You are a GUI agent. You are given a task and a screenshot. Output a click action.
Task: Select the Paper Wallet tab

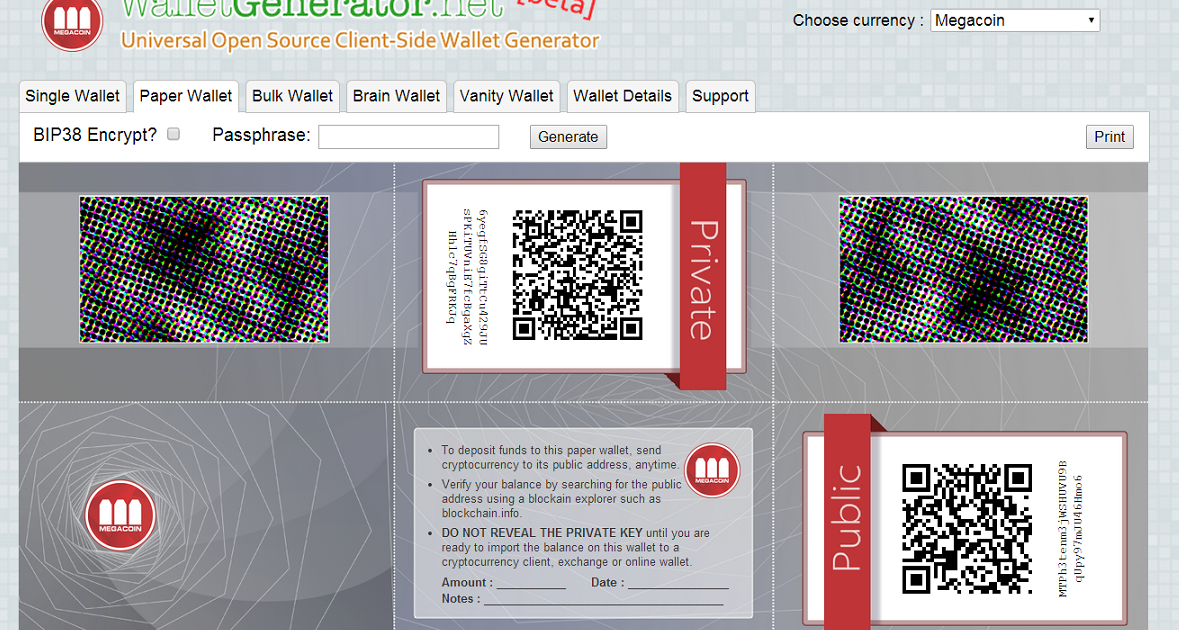click(186, 96)
